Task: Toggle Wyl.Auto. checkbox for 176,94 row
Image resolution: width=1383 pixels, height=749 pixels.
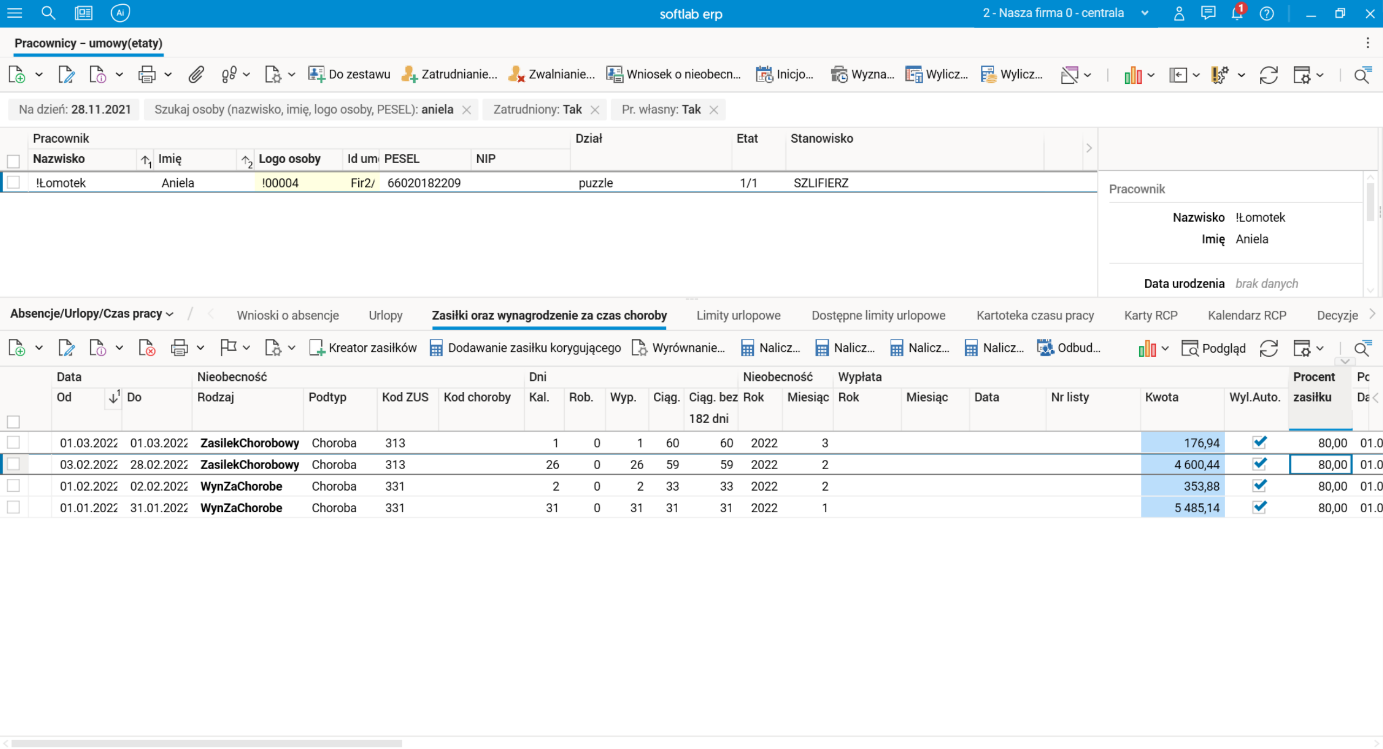Action: pos(1260,442)
